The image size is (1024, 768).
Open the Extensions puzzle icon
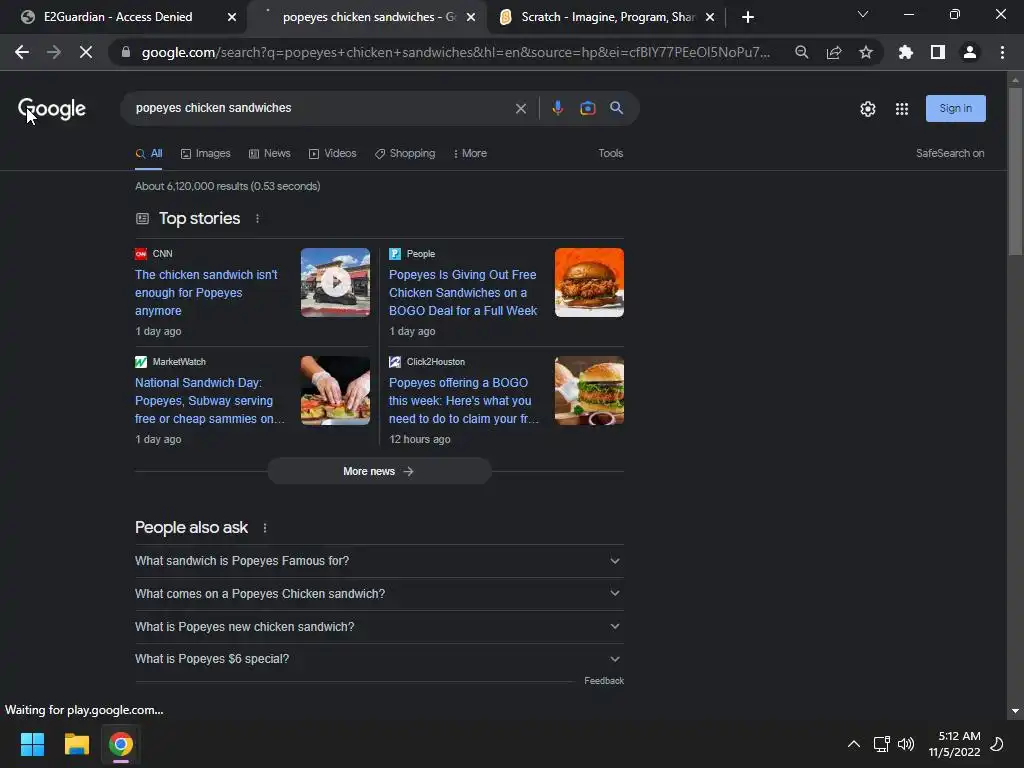pos(906,52)
